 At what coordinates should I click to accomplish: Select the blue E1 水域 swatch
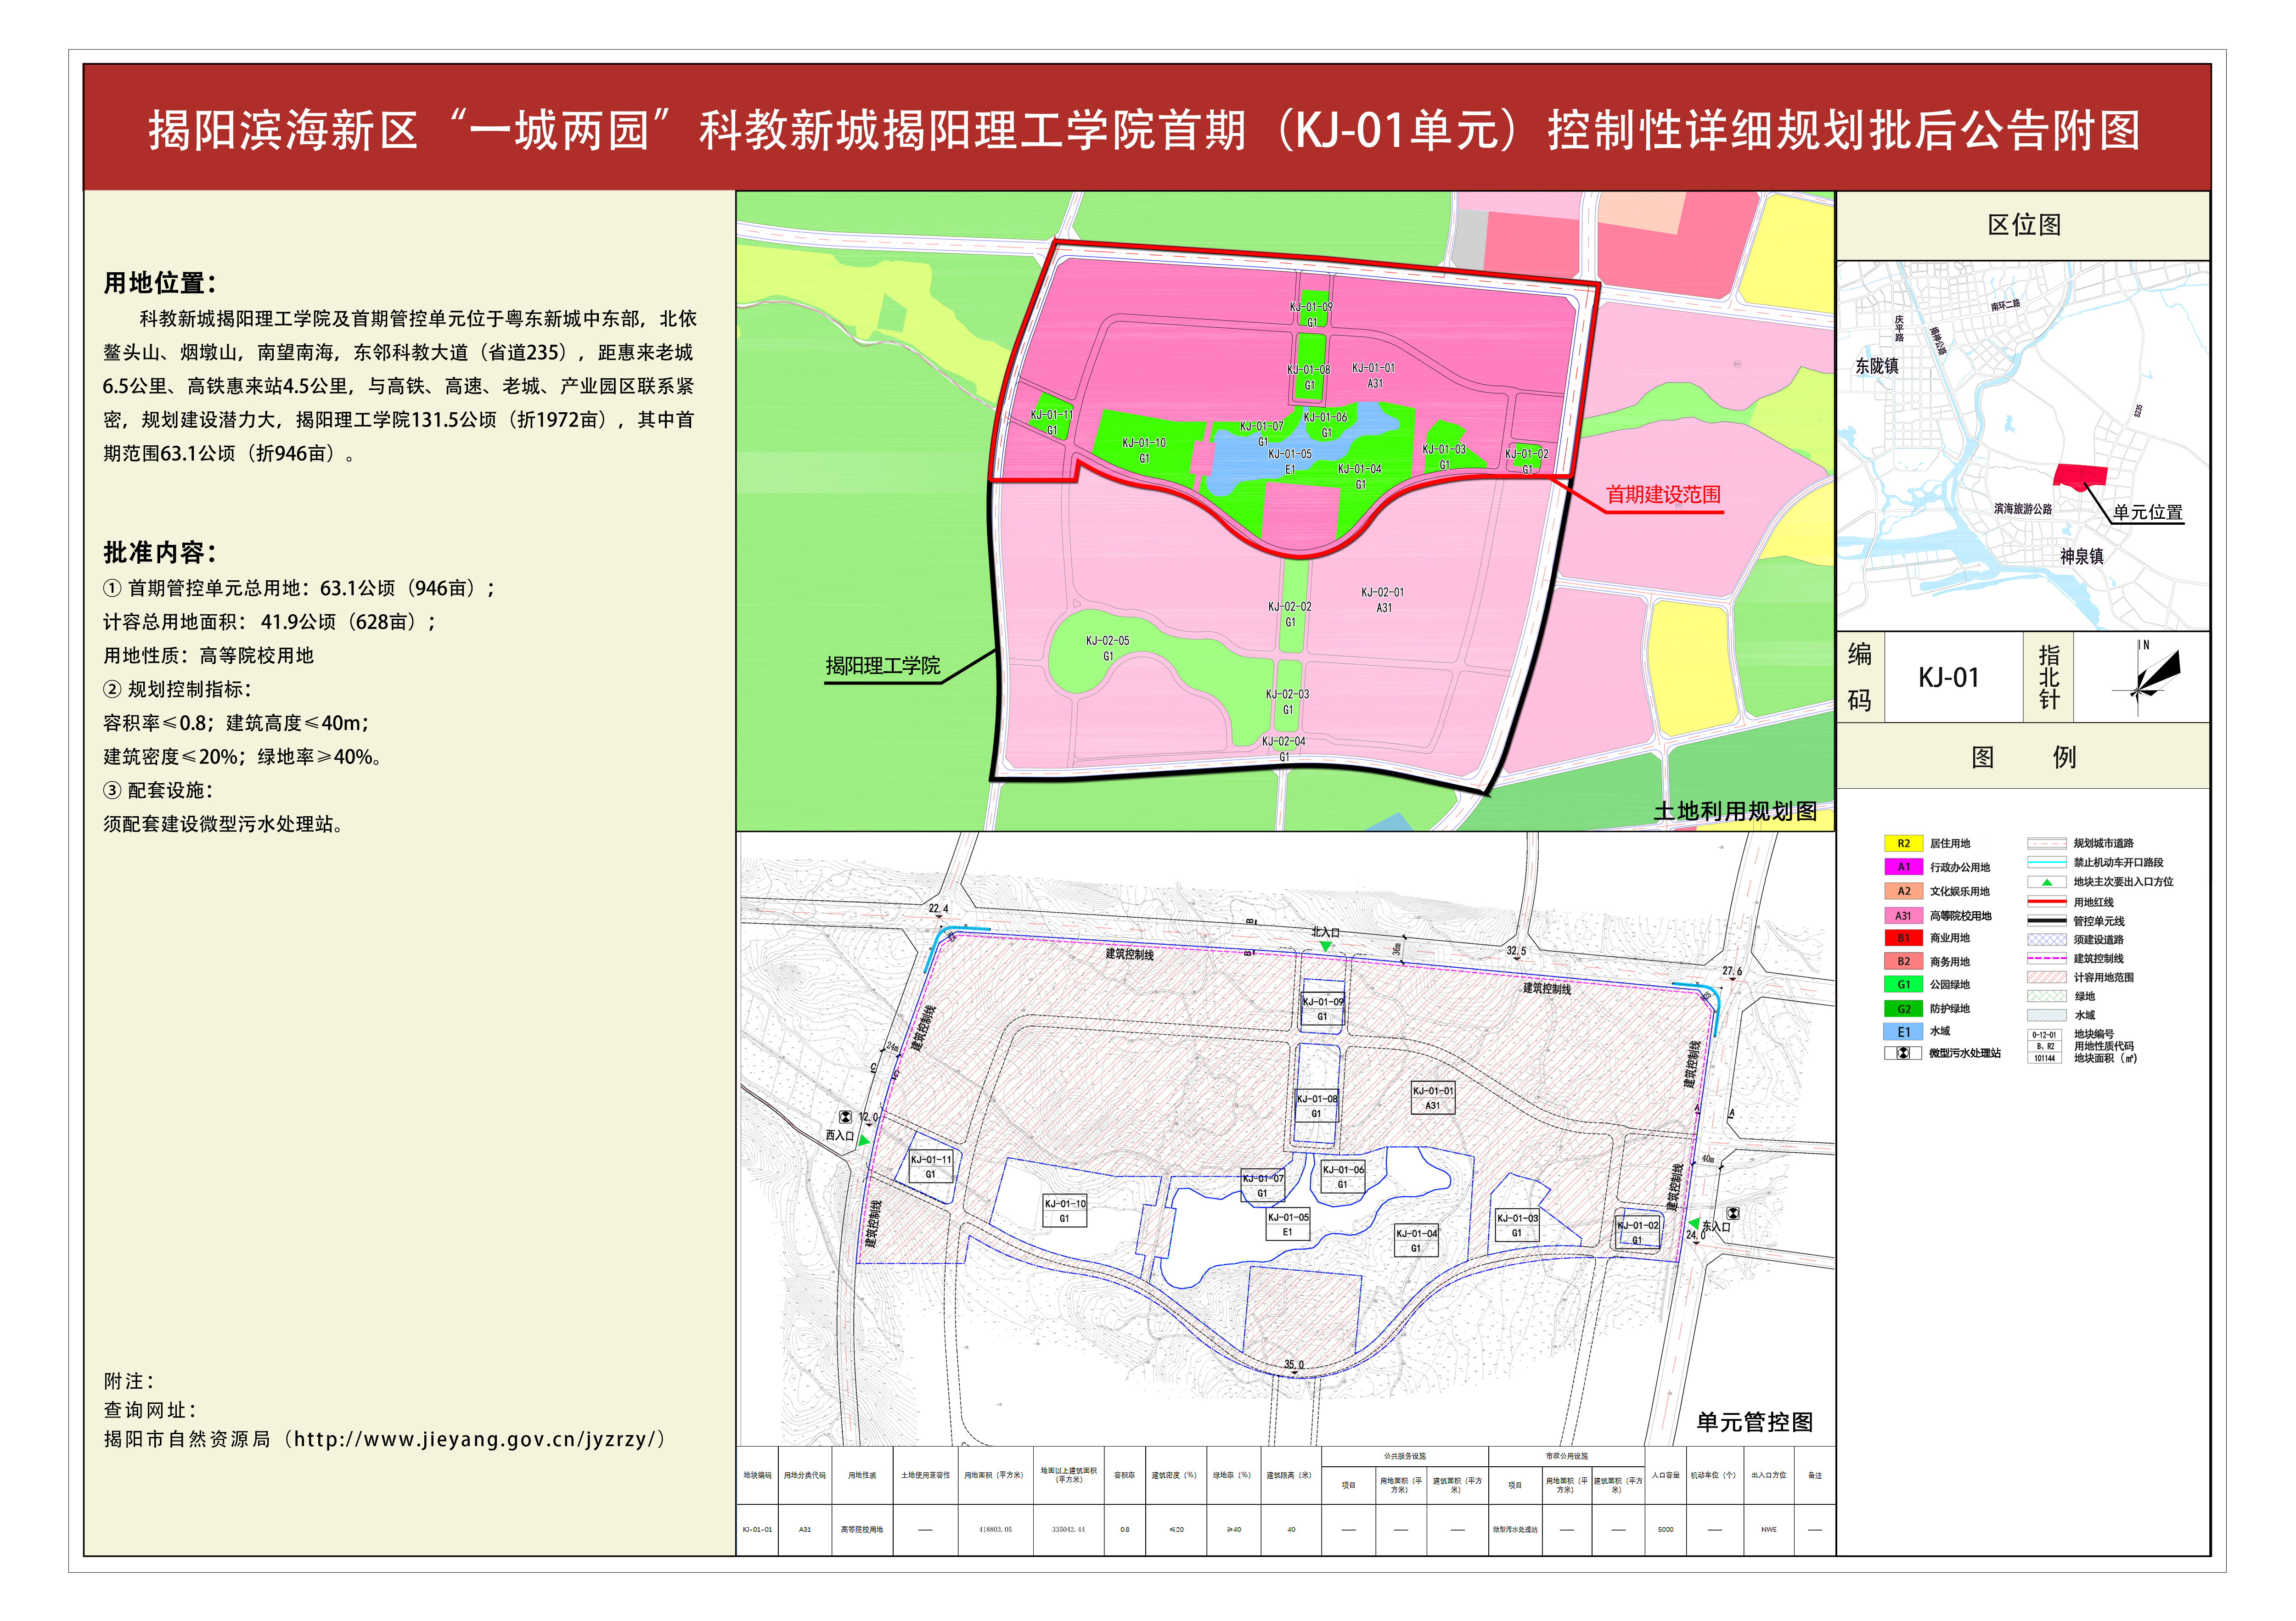1903,1032
